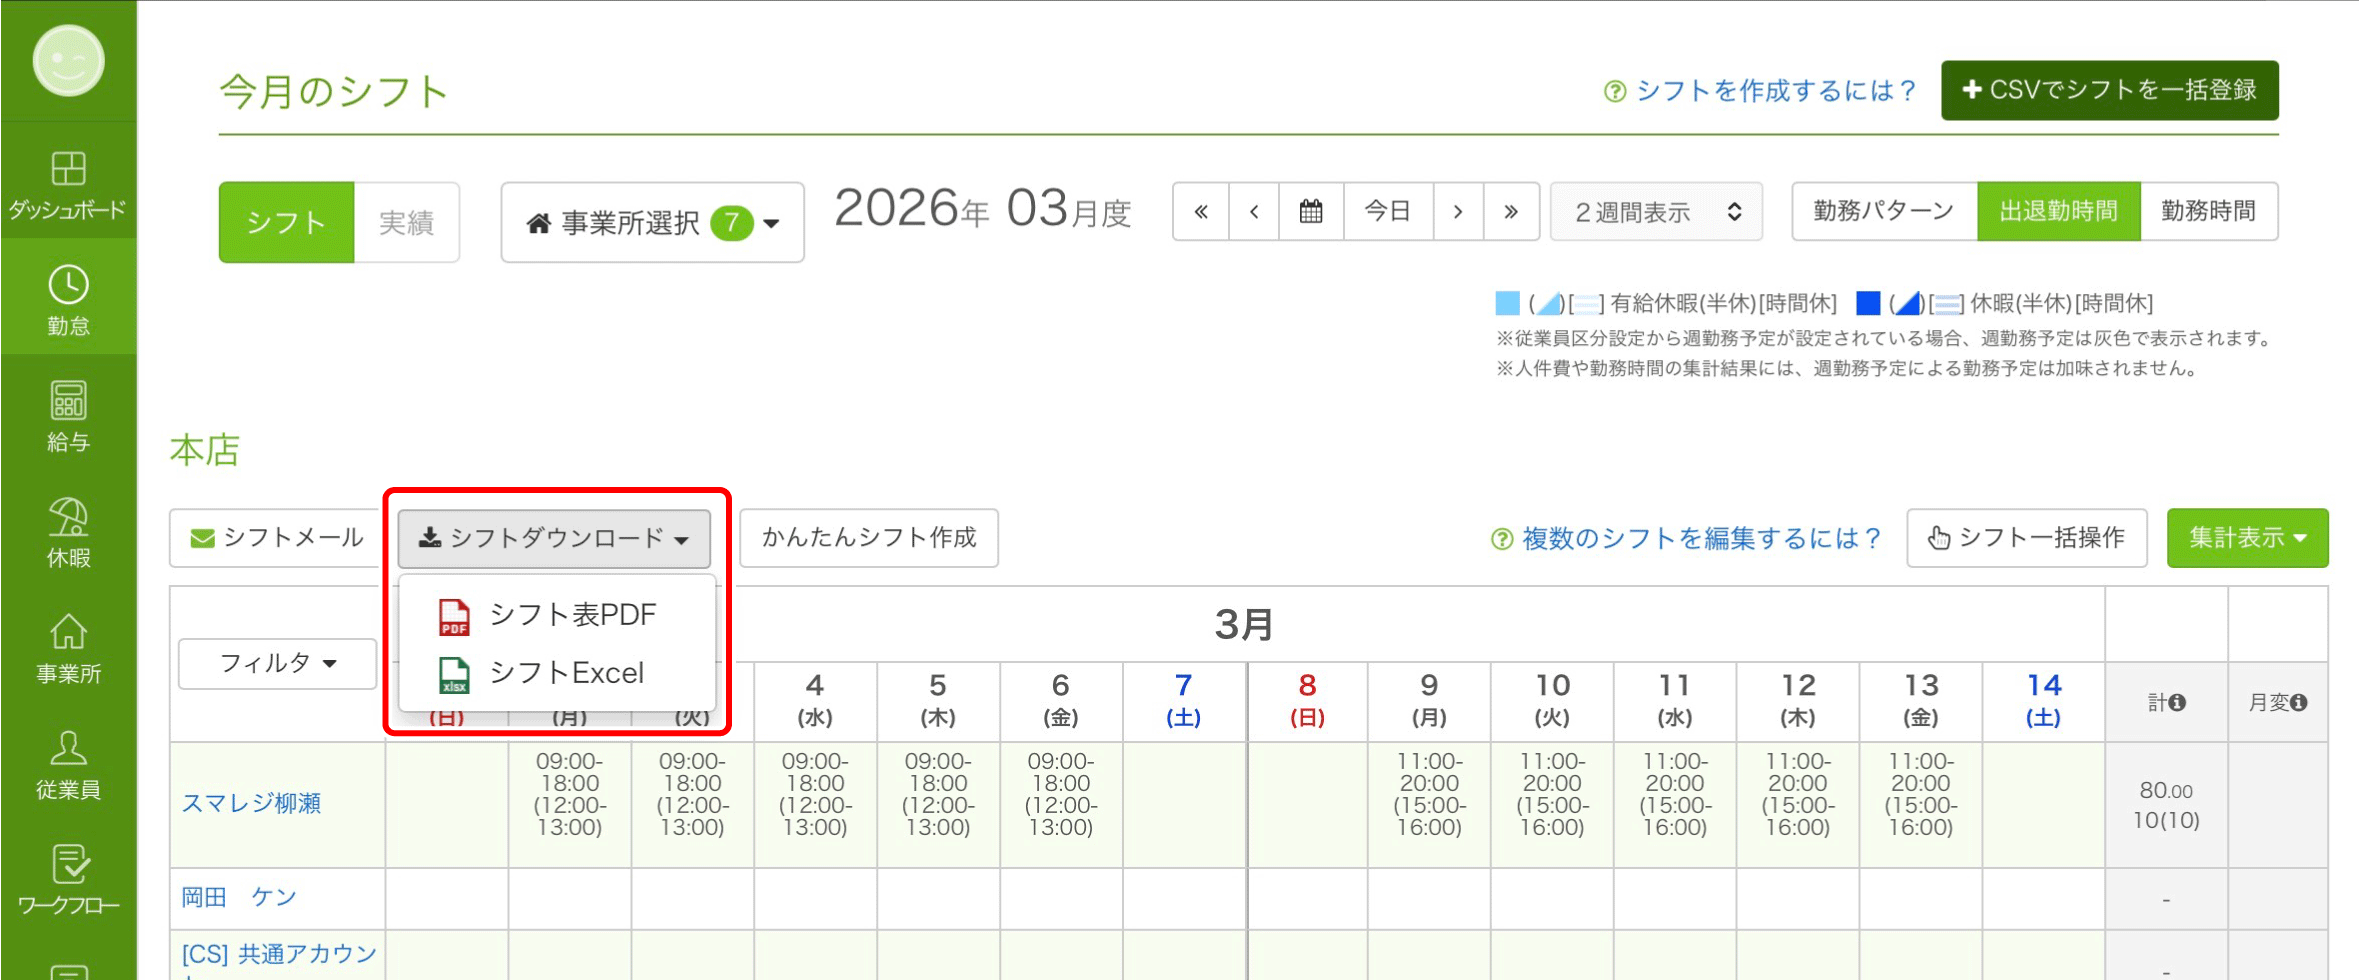Collapse the シフトダウンロード dropdown

click(x=554, y=538)
